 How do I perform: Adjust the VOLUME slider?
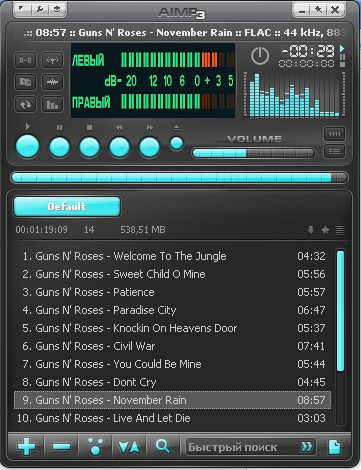[253, 153]
